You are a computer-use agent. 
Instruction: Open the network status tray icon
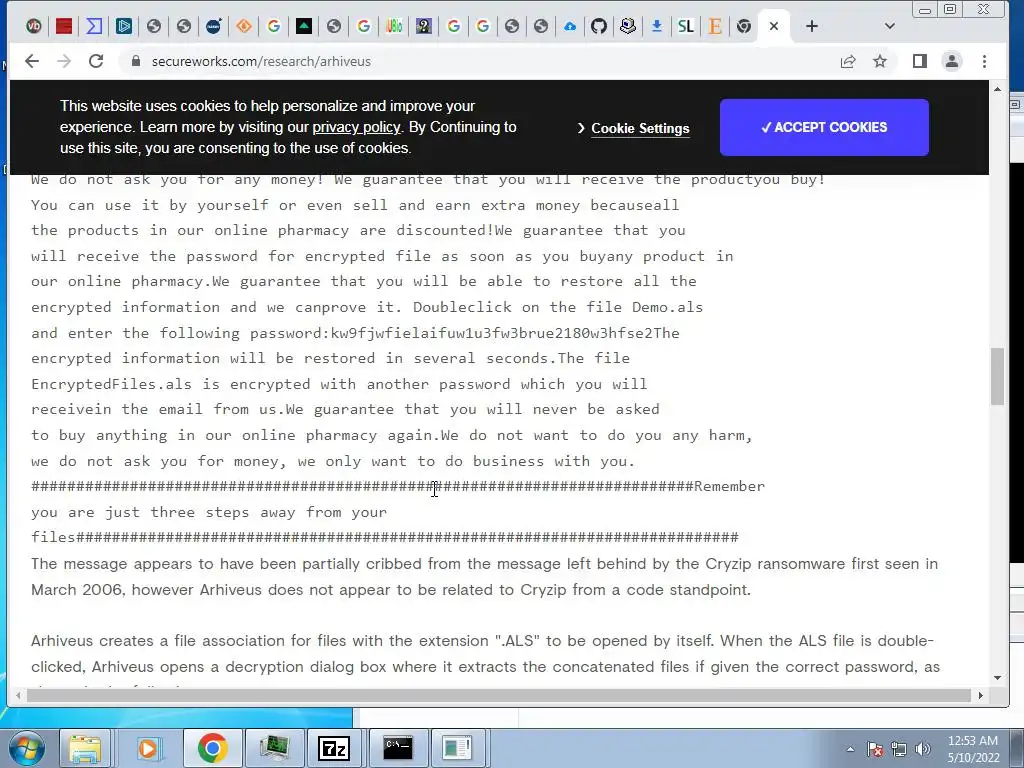(899, 749)
